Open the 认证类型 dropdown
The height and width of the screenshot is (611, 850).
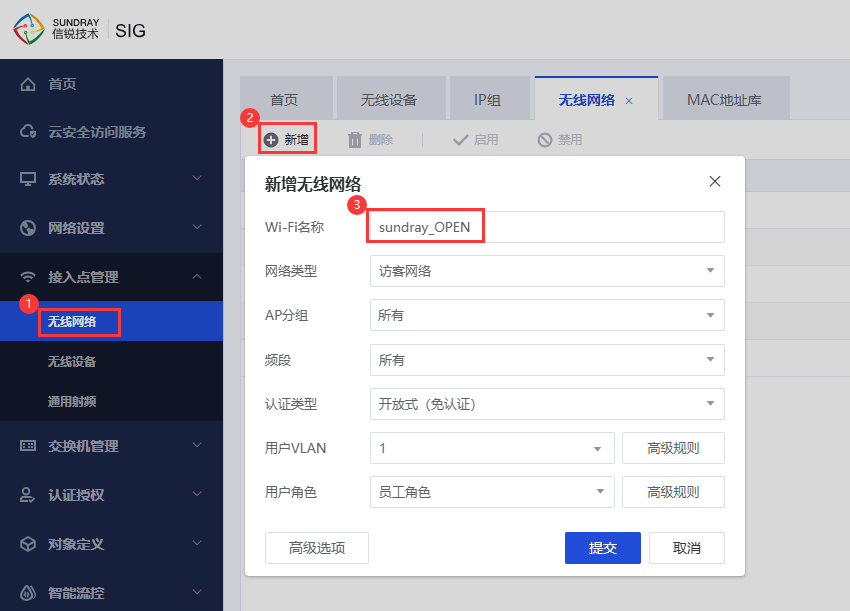547,404
